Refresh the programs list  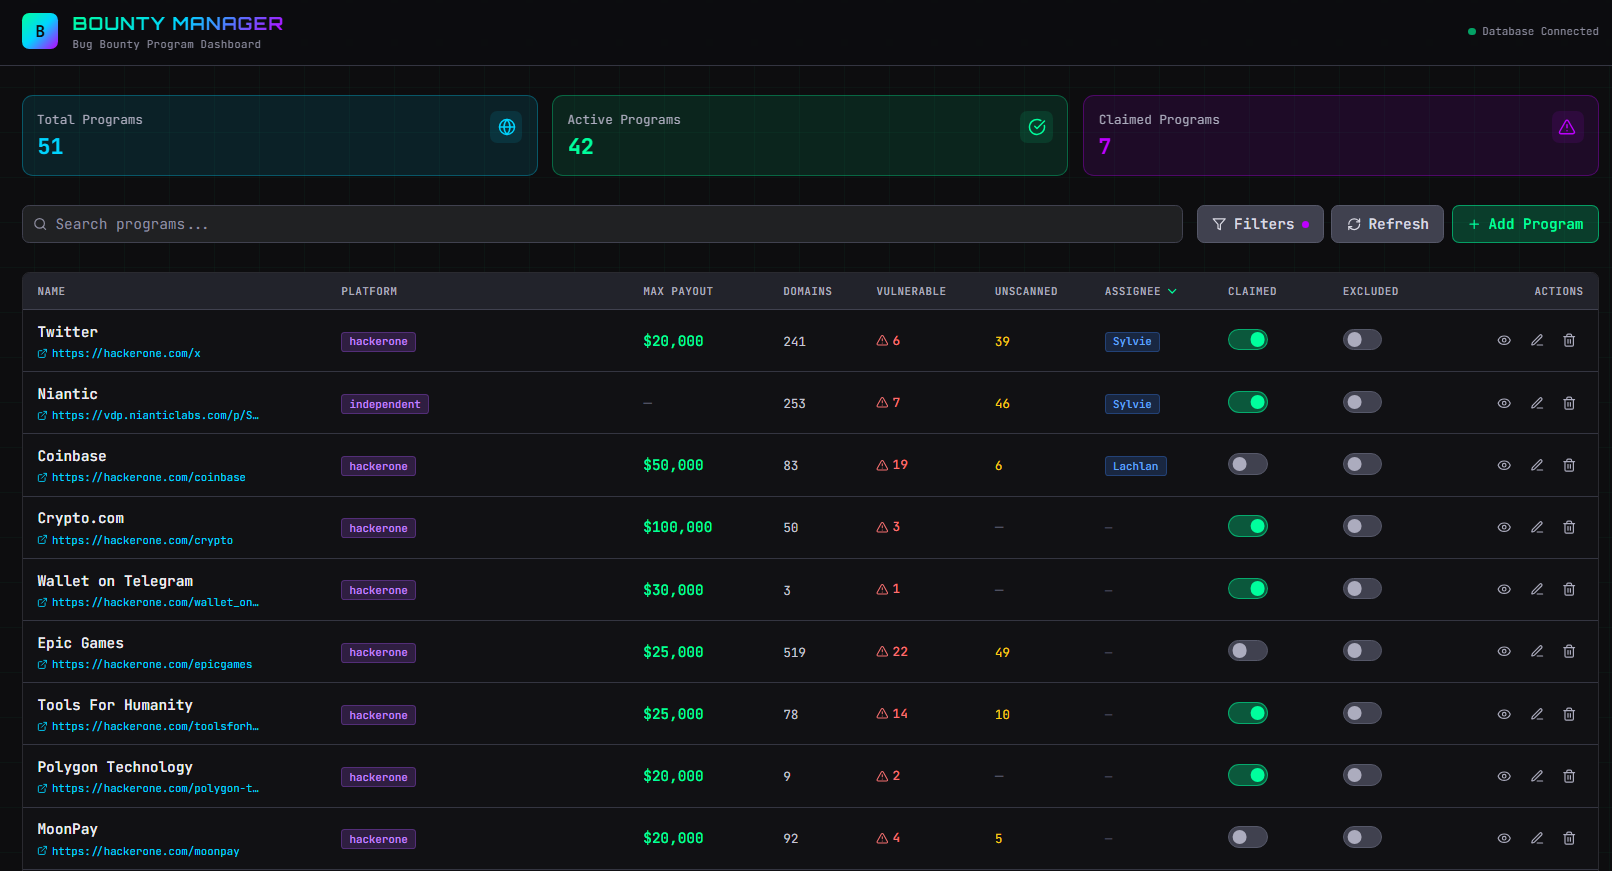(1387, 224)
